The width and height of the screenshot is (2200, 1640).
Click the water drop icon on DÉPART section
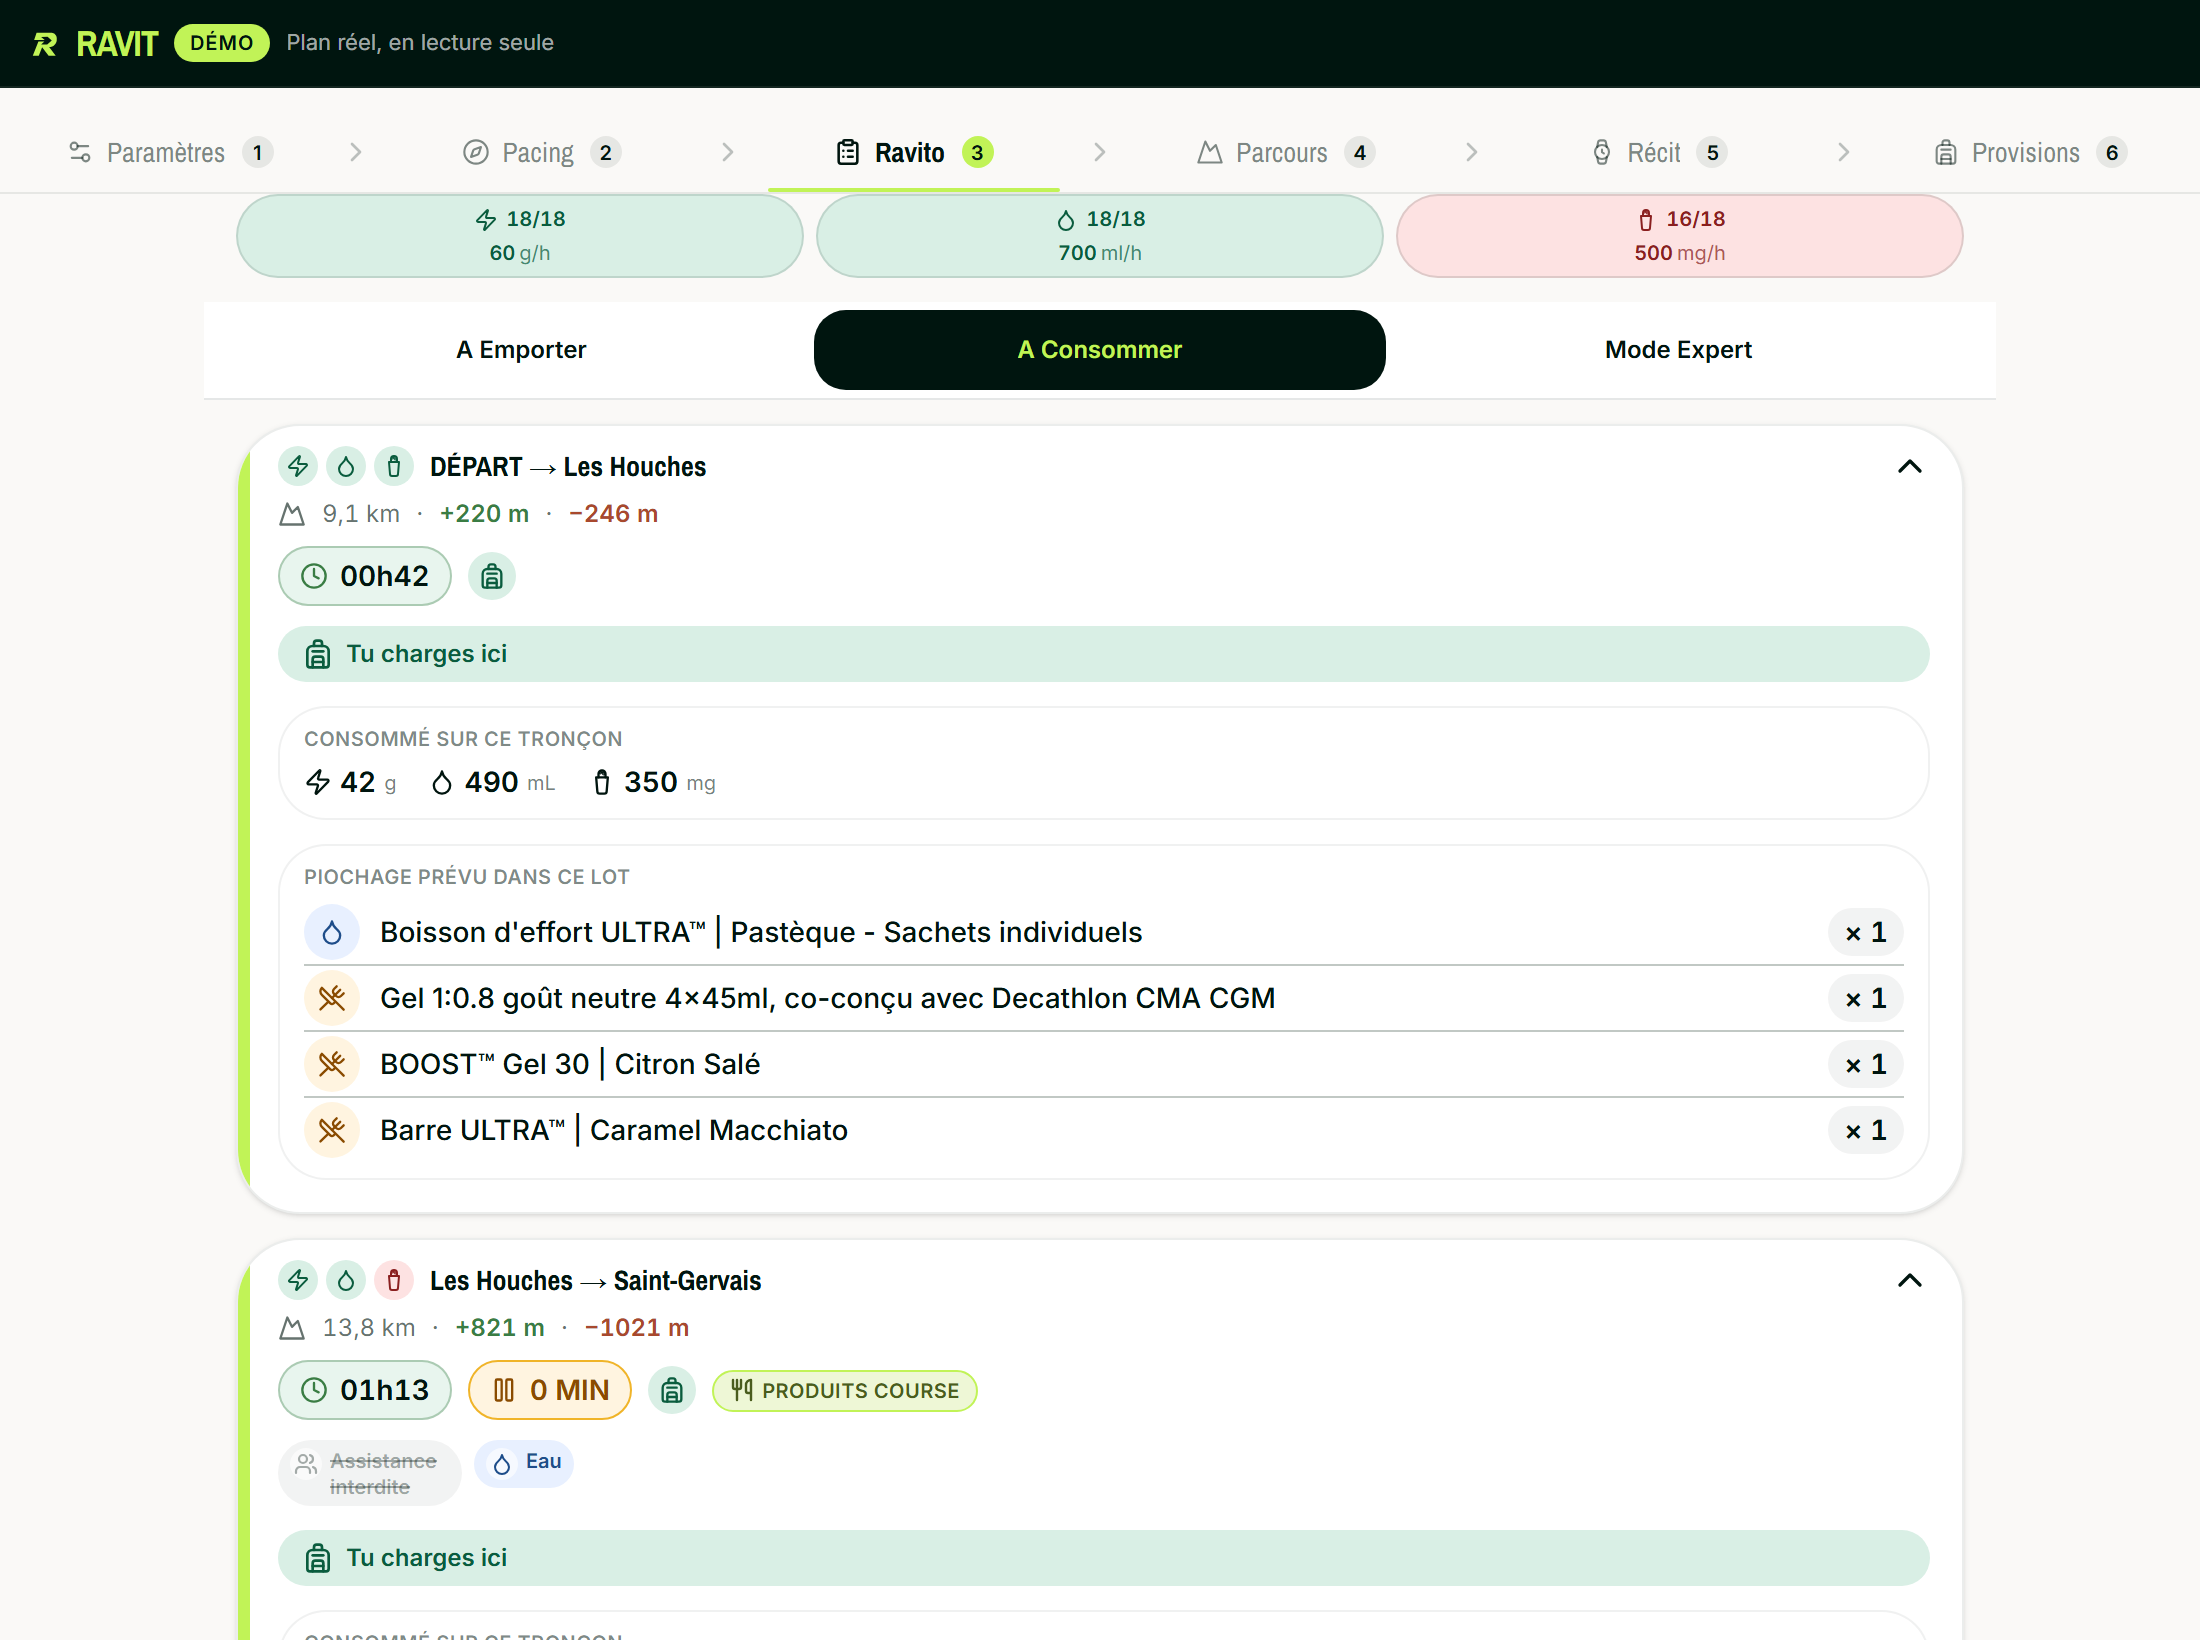[346, 467]
